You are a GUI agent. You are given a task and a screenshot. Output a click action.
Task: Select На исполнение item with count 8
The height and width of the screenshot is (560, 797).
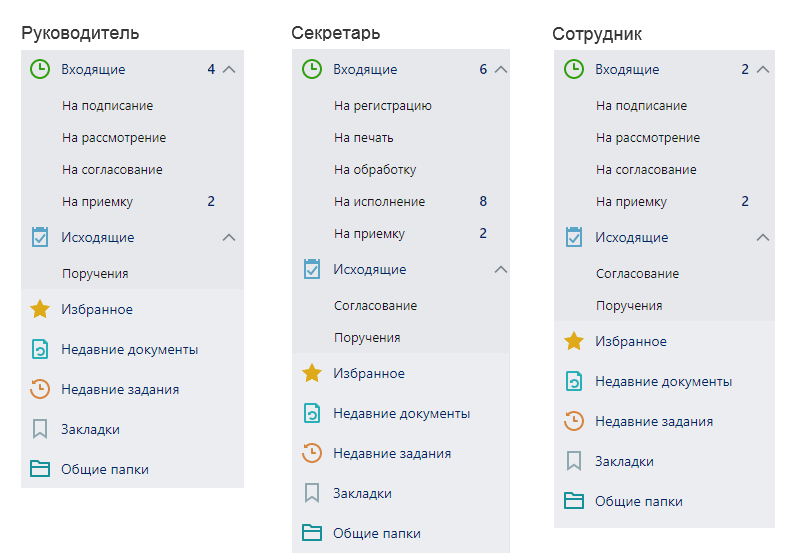(x=401, y=202)
